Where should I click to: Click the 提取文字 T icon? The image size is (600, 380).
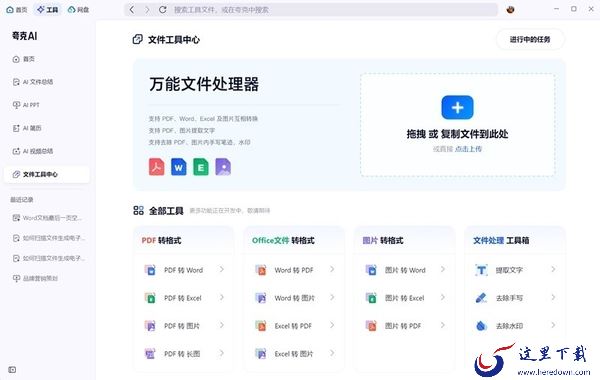pos(481,270)
